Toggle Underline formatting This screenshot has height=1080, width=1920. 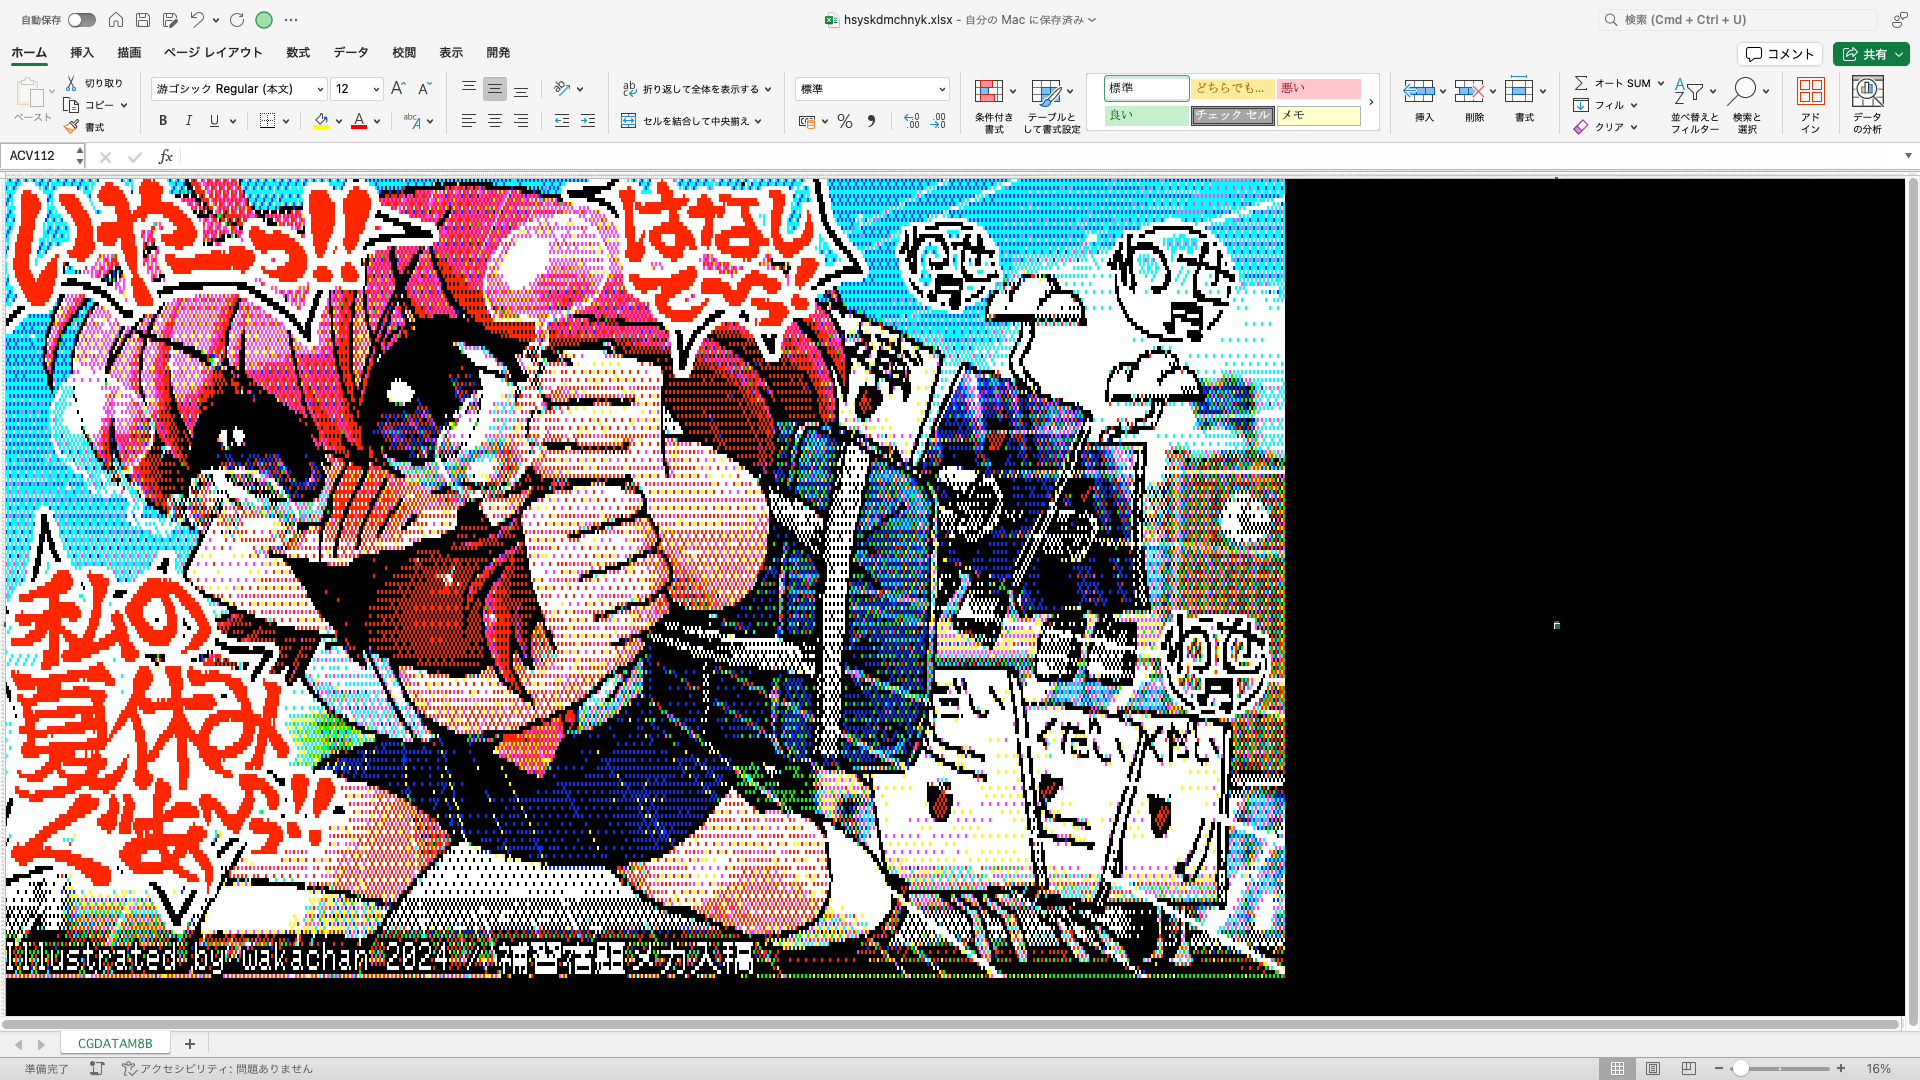214,121
